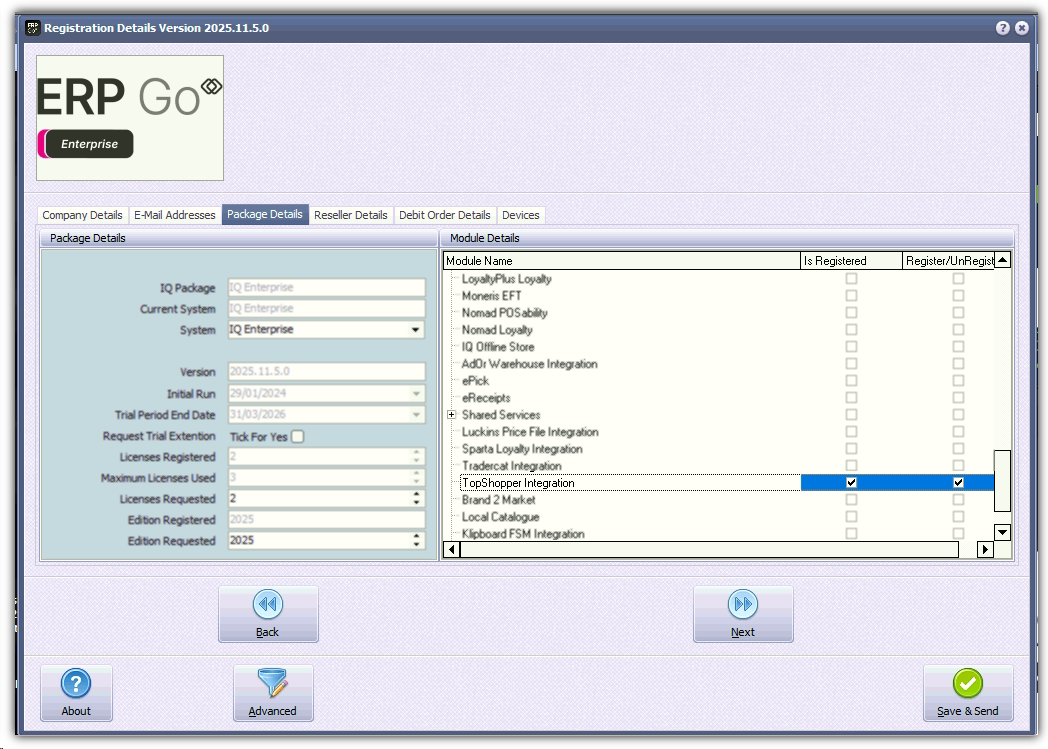Click the horizontal scrollbar right arrow
Viewport: 1048px width, 749px height.
pos(985,549)
